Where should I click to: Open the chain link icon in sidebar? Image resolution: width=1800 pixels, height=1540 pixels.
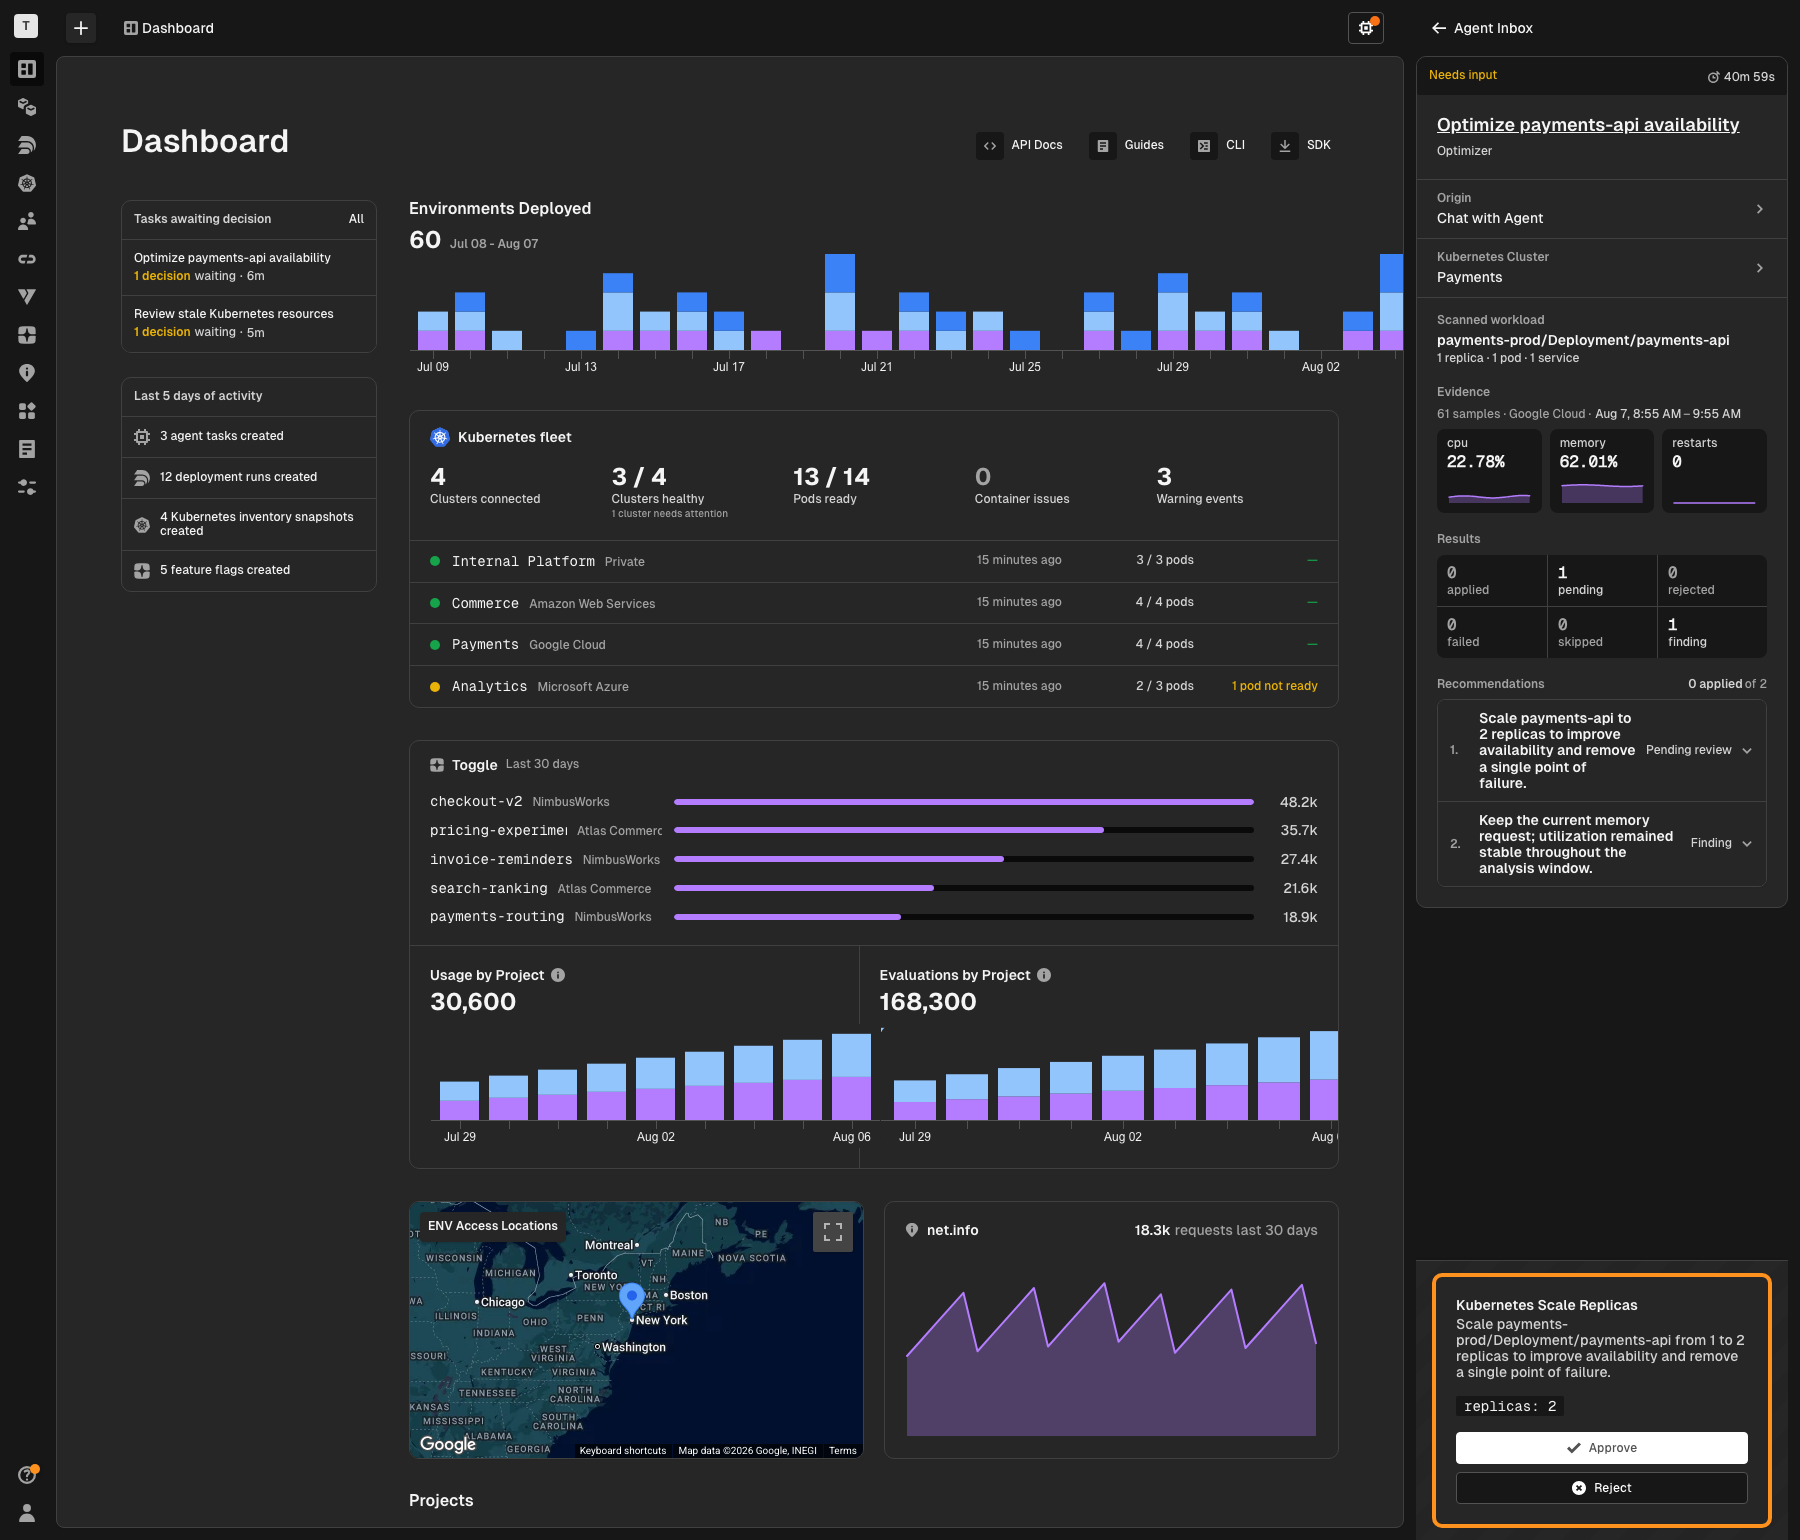pyautogui.click(x=27, y=259)
